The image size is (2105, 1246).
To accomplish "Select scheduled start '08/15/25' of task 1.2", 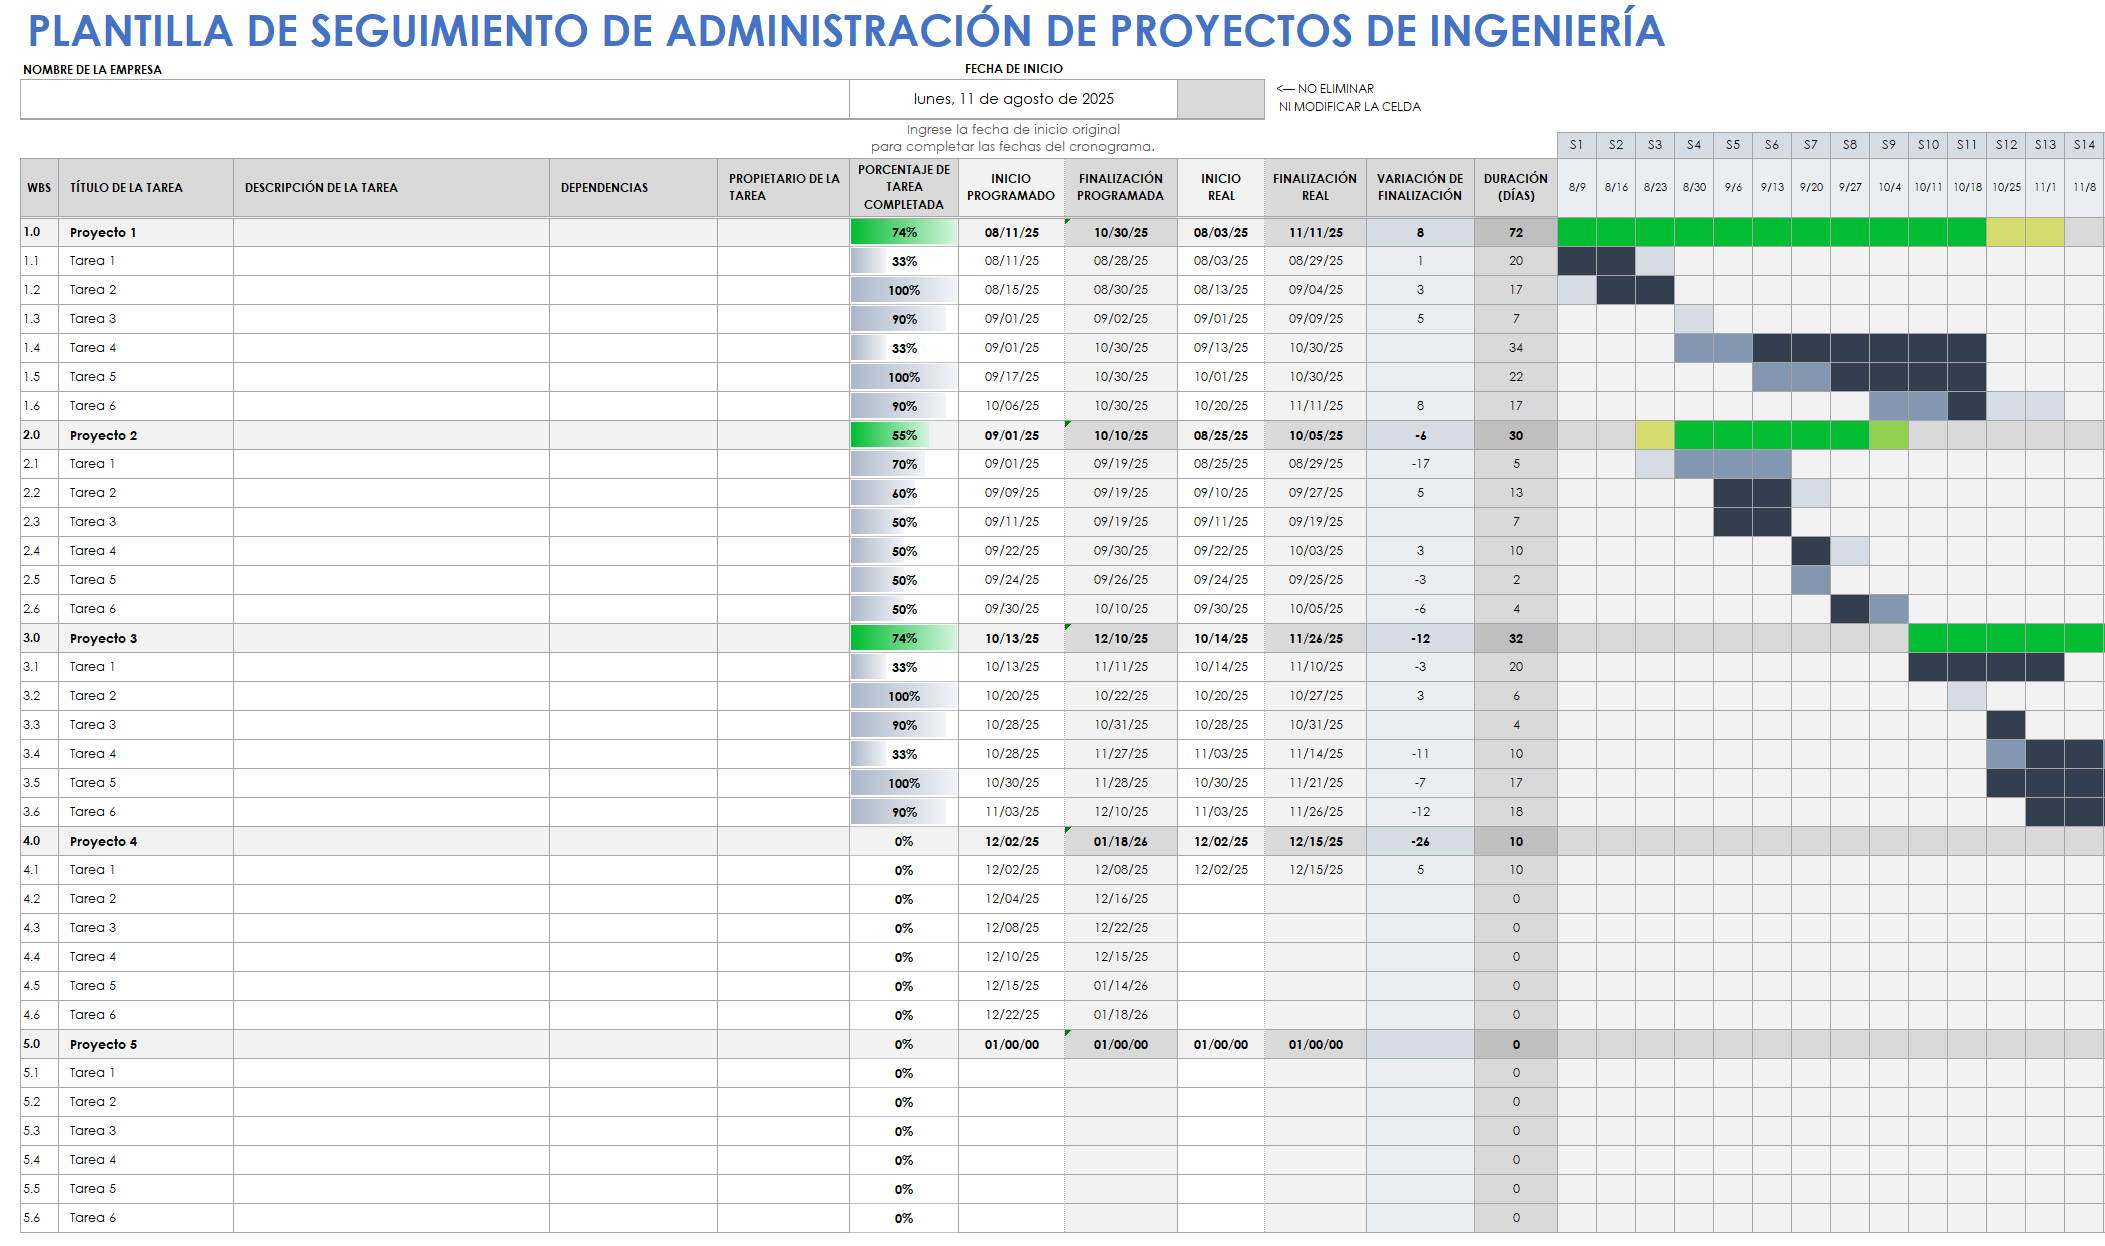I will pyautogui.click(x=1011, y=290).
